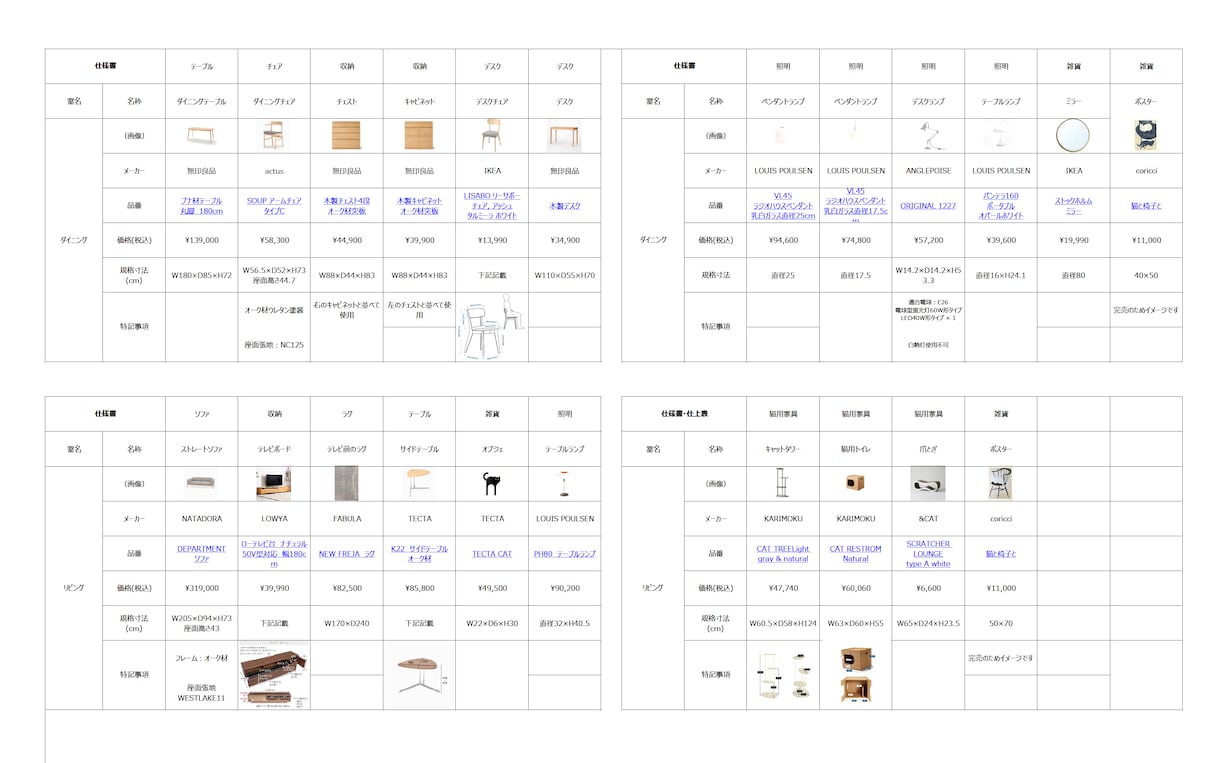Select the LOWYA TV board image
This screenshot has height=763, width=1220.
[x=274, y=483]
